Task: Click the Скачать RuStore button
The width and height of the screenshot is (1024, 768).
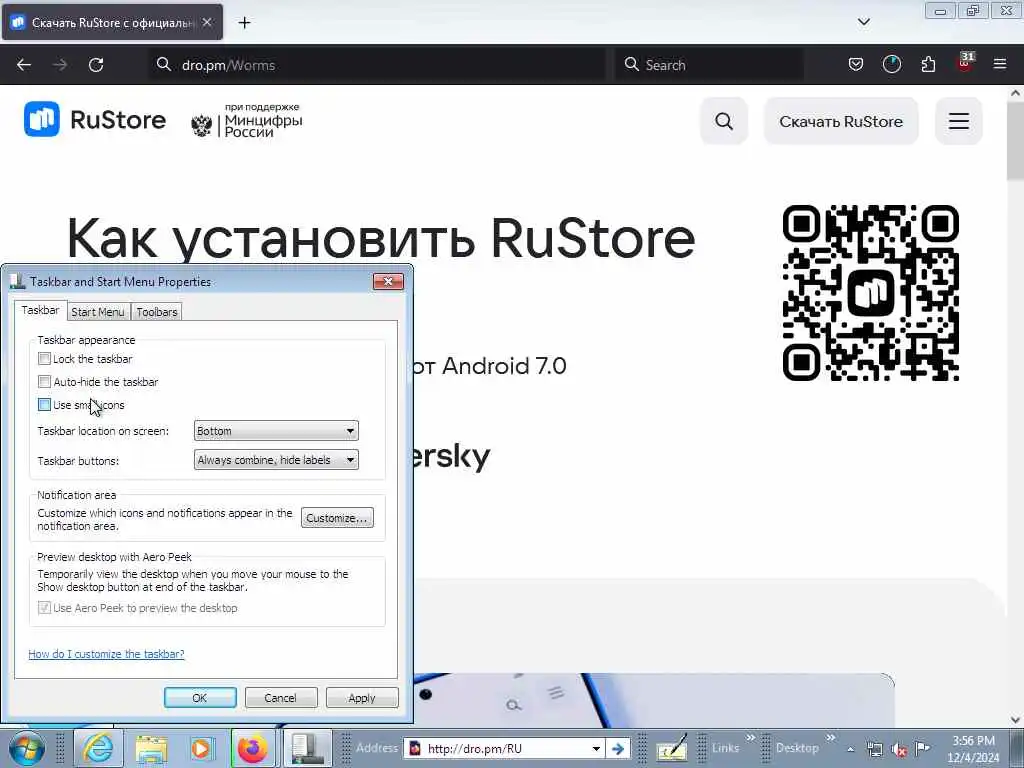Action: 841,121
